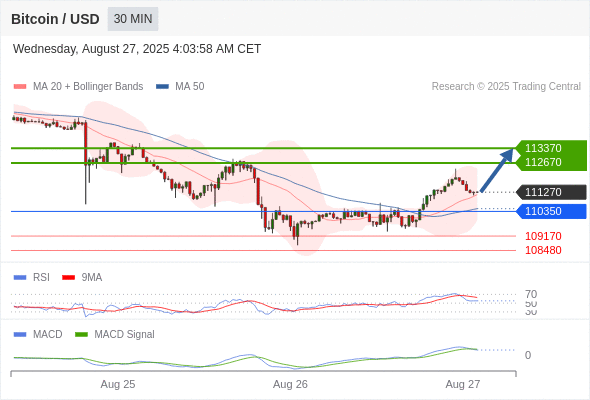This screenshot has height=400, width=590.
Task: Click the Aug 25 date axis label
Action: coord(118,384)
